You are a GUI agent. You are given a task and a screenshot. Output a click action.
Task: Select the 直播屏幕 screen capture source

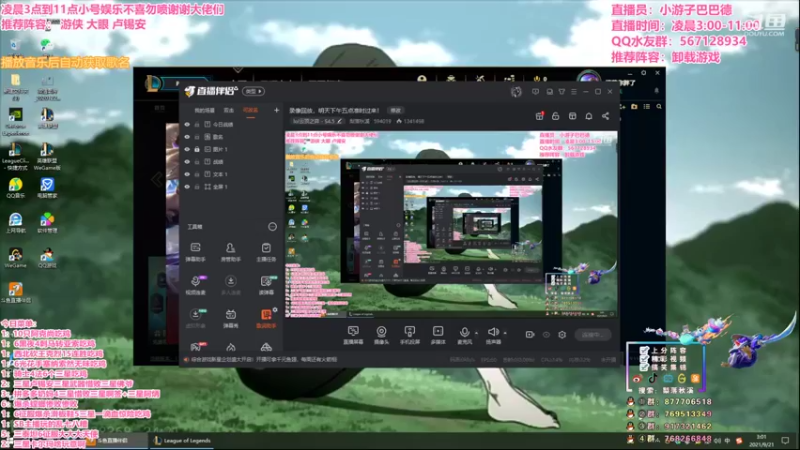pos(353,335)
